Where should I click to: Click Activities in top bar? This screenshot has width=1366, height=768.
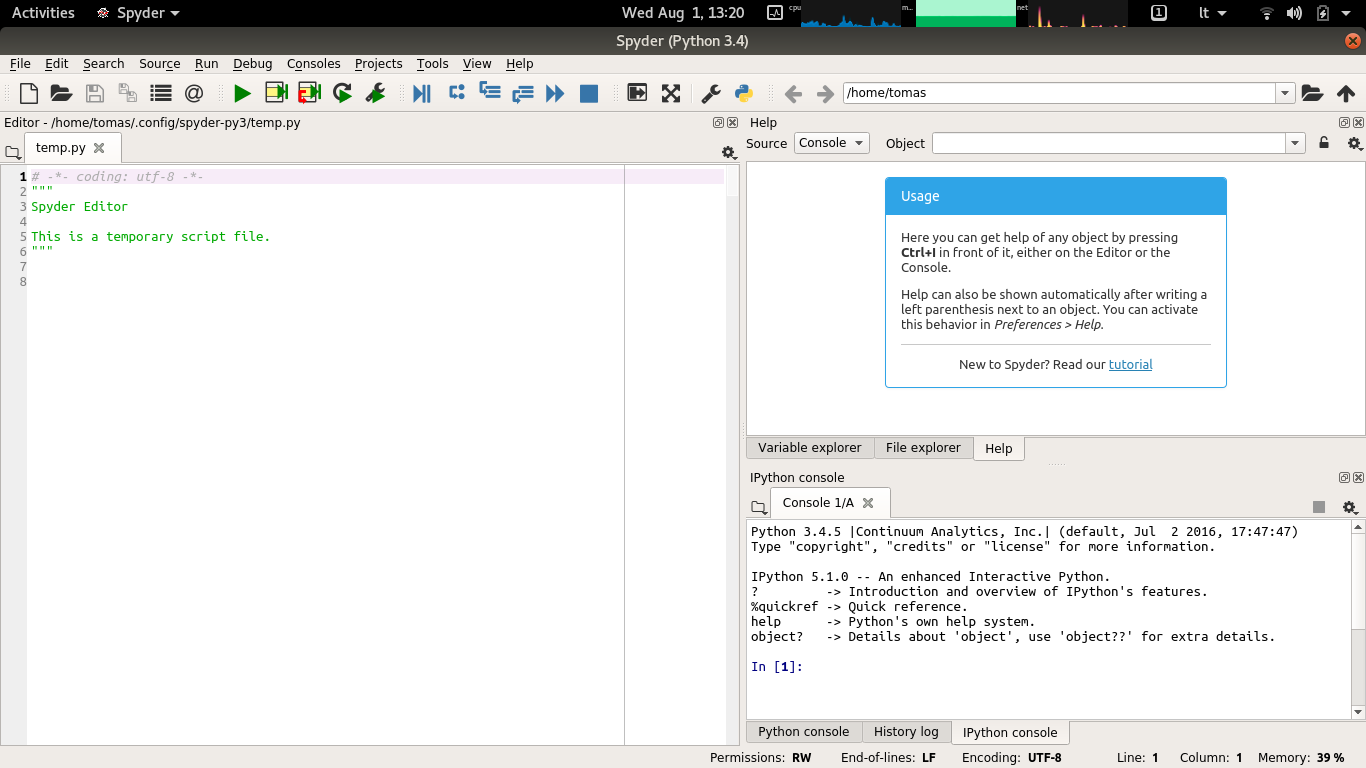pyautogui.click(x=43, y=13)
